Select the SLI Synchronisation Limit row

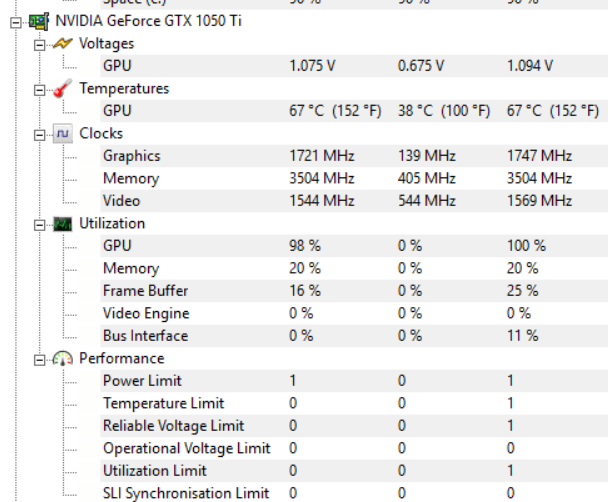[354, 493]
